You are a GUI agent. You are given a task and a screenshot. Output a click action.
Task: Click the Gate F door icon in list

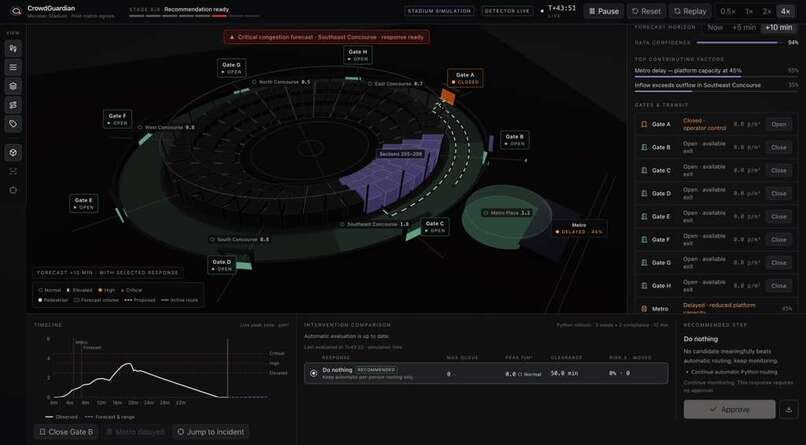pos(644,239)
